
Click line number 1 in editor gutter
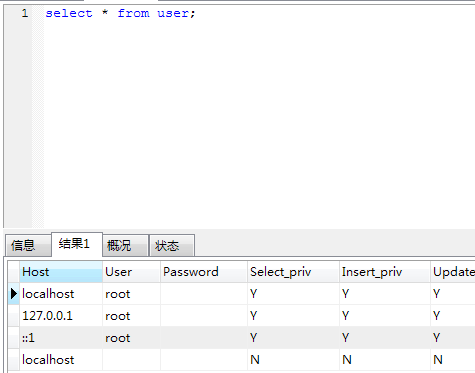[25, 13]
